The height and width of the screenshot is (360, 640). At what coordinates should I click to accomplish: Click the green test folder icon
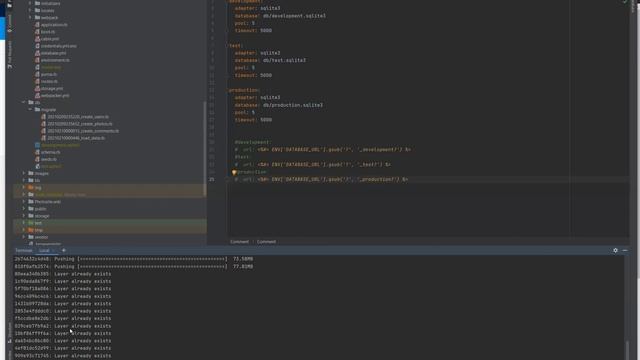31,223
